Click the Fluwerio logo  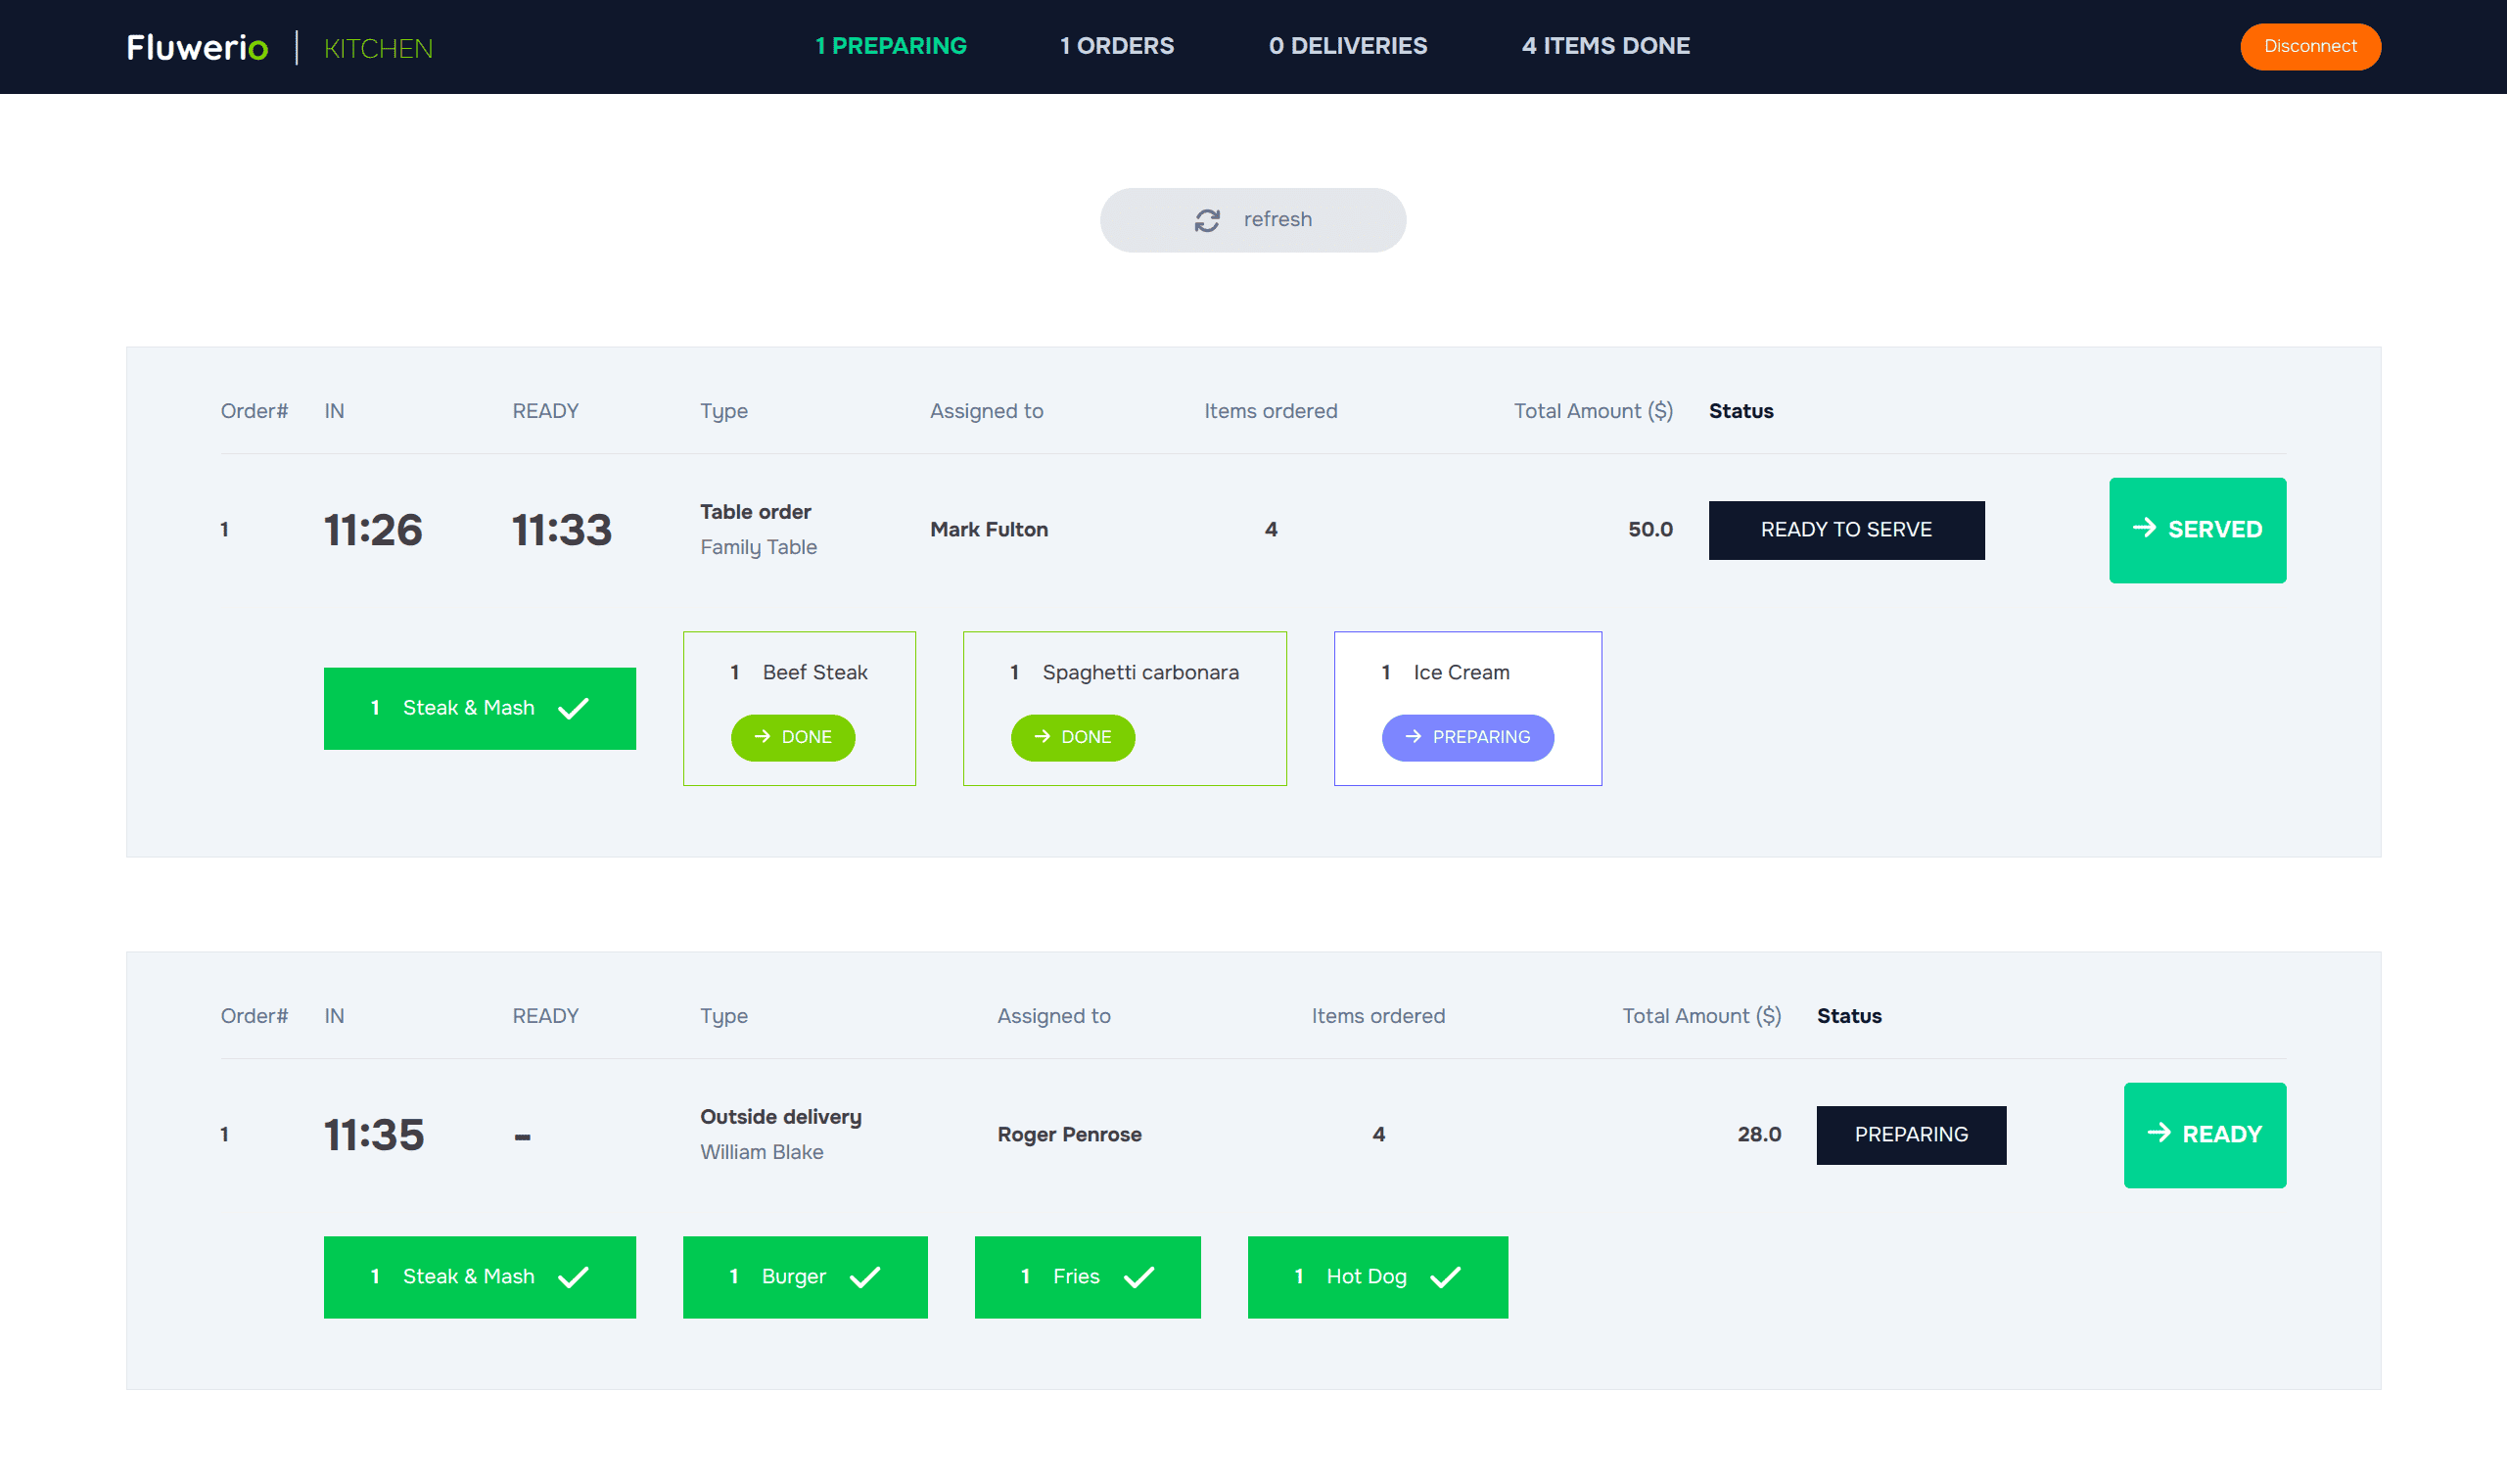click(197, 47)
